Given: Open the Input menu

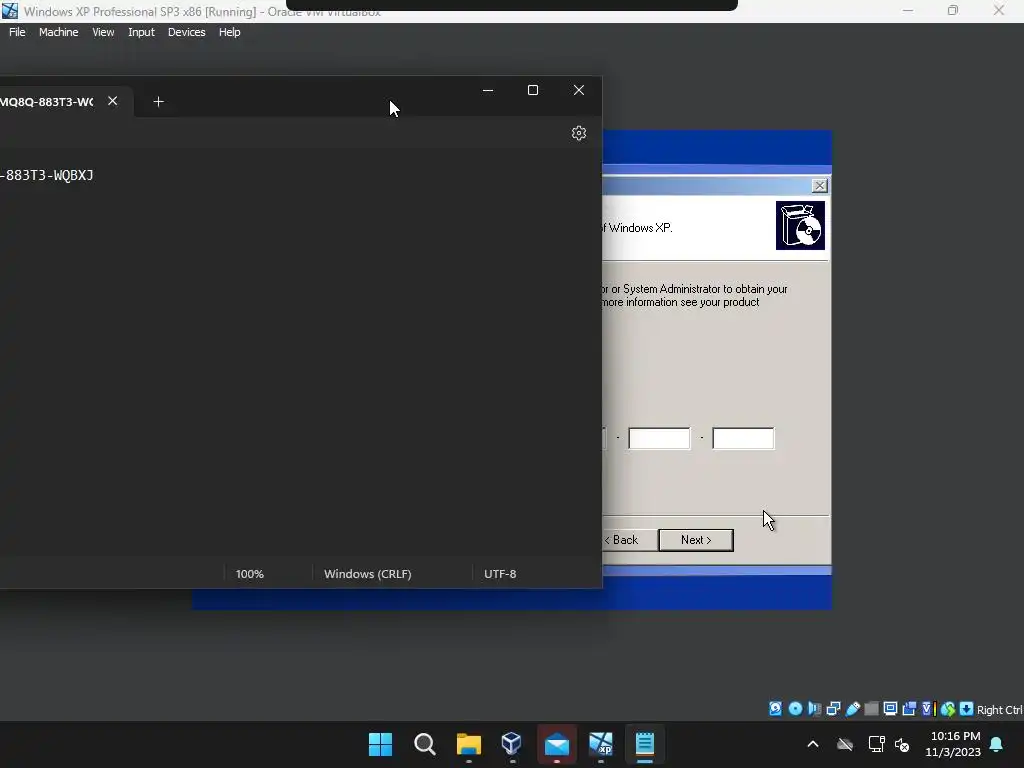Looking at the screenshot, I should (141, 32).
